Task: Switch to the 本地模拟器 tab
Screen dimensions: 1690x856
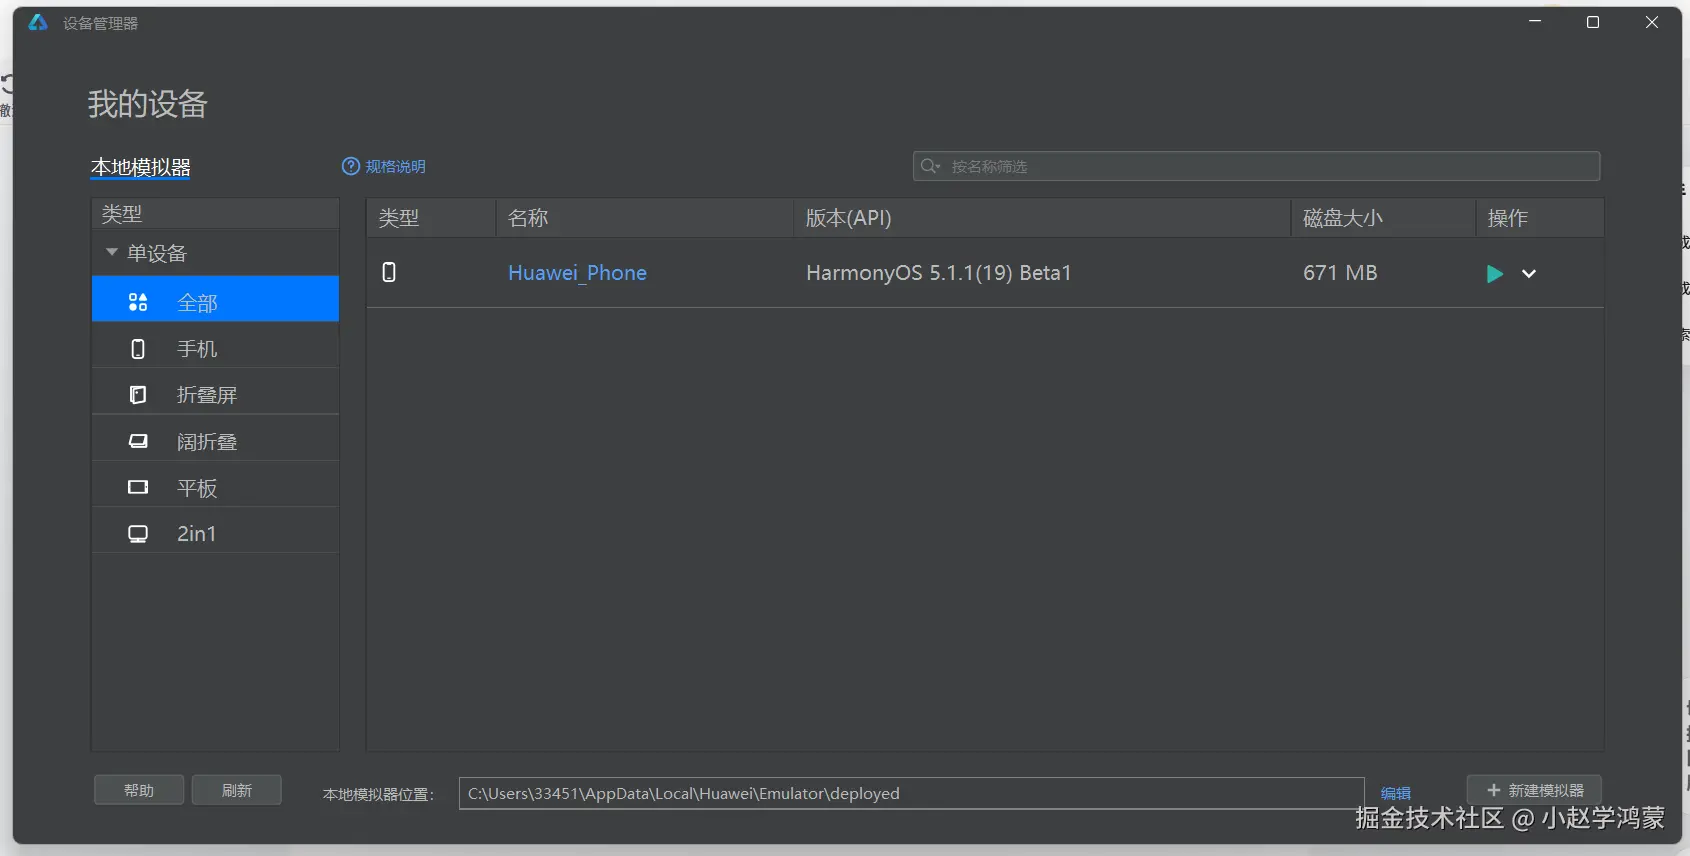Action: pyautogui.click(x=140, y=167)
